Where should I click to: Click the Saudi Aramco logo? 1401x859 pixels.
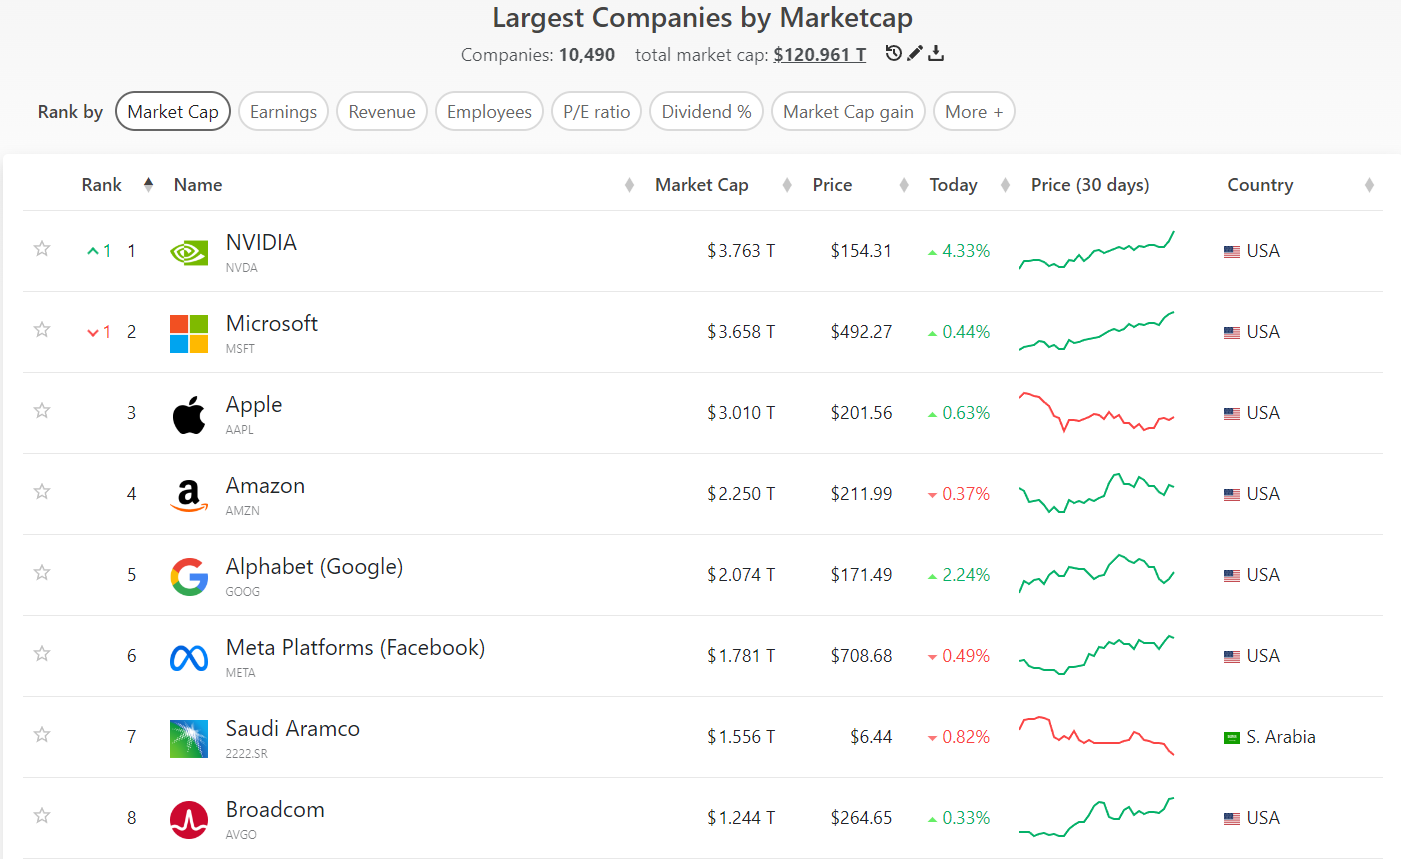pos(189,739)
